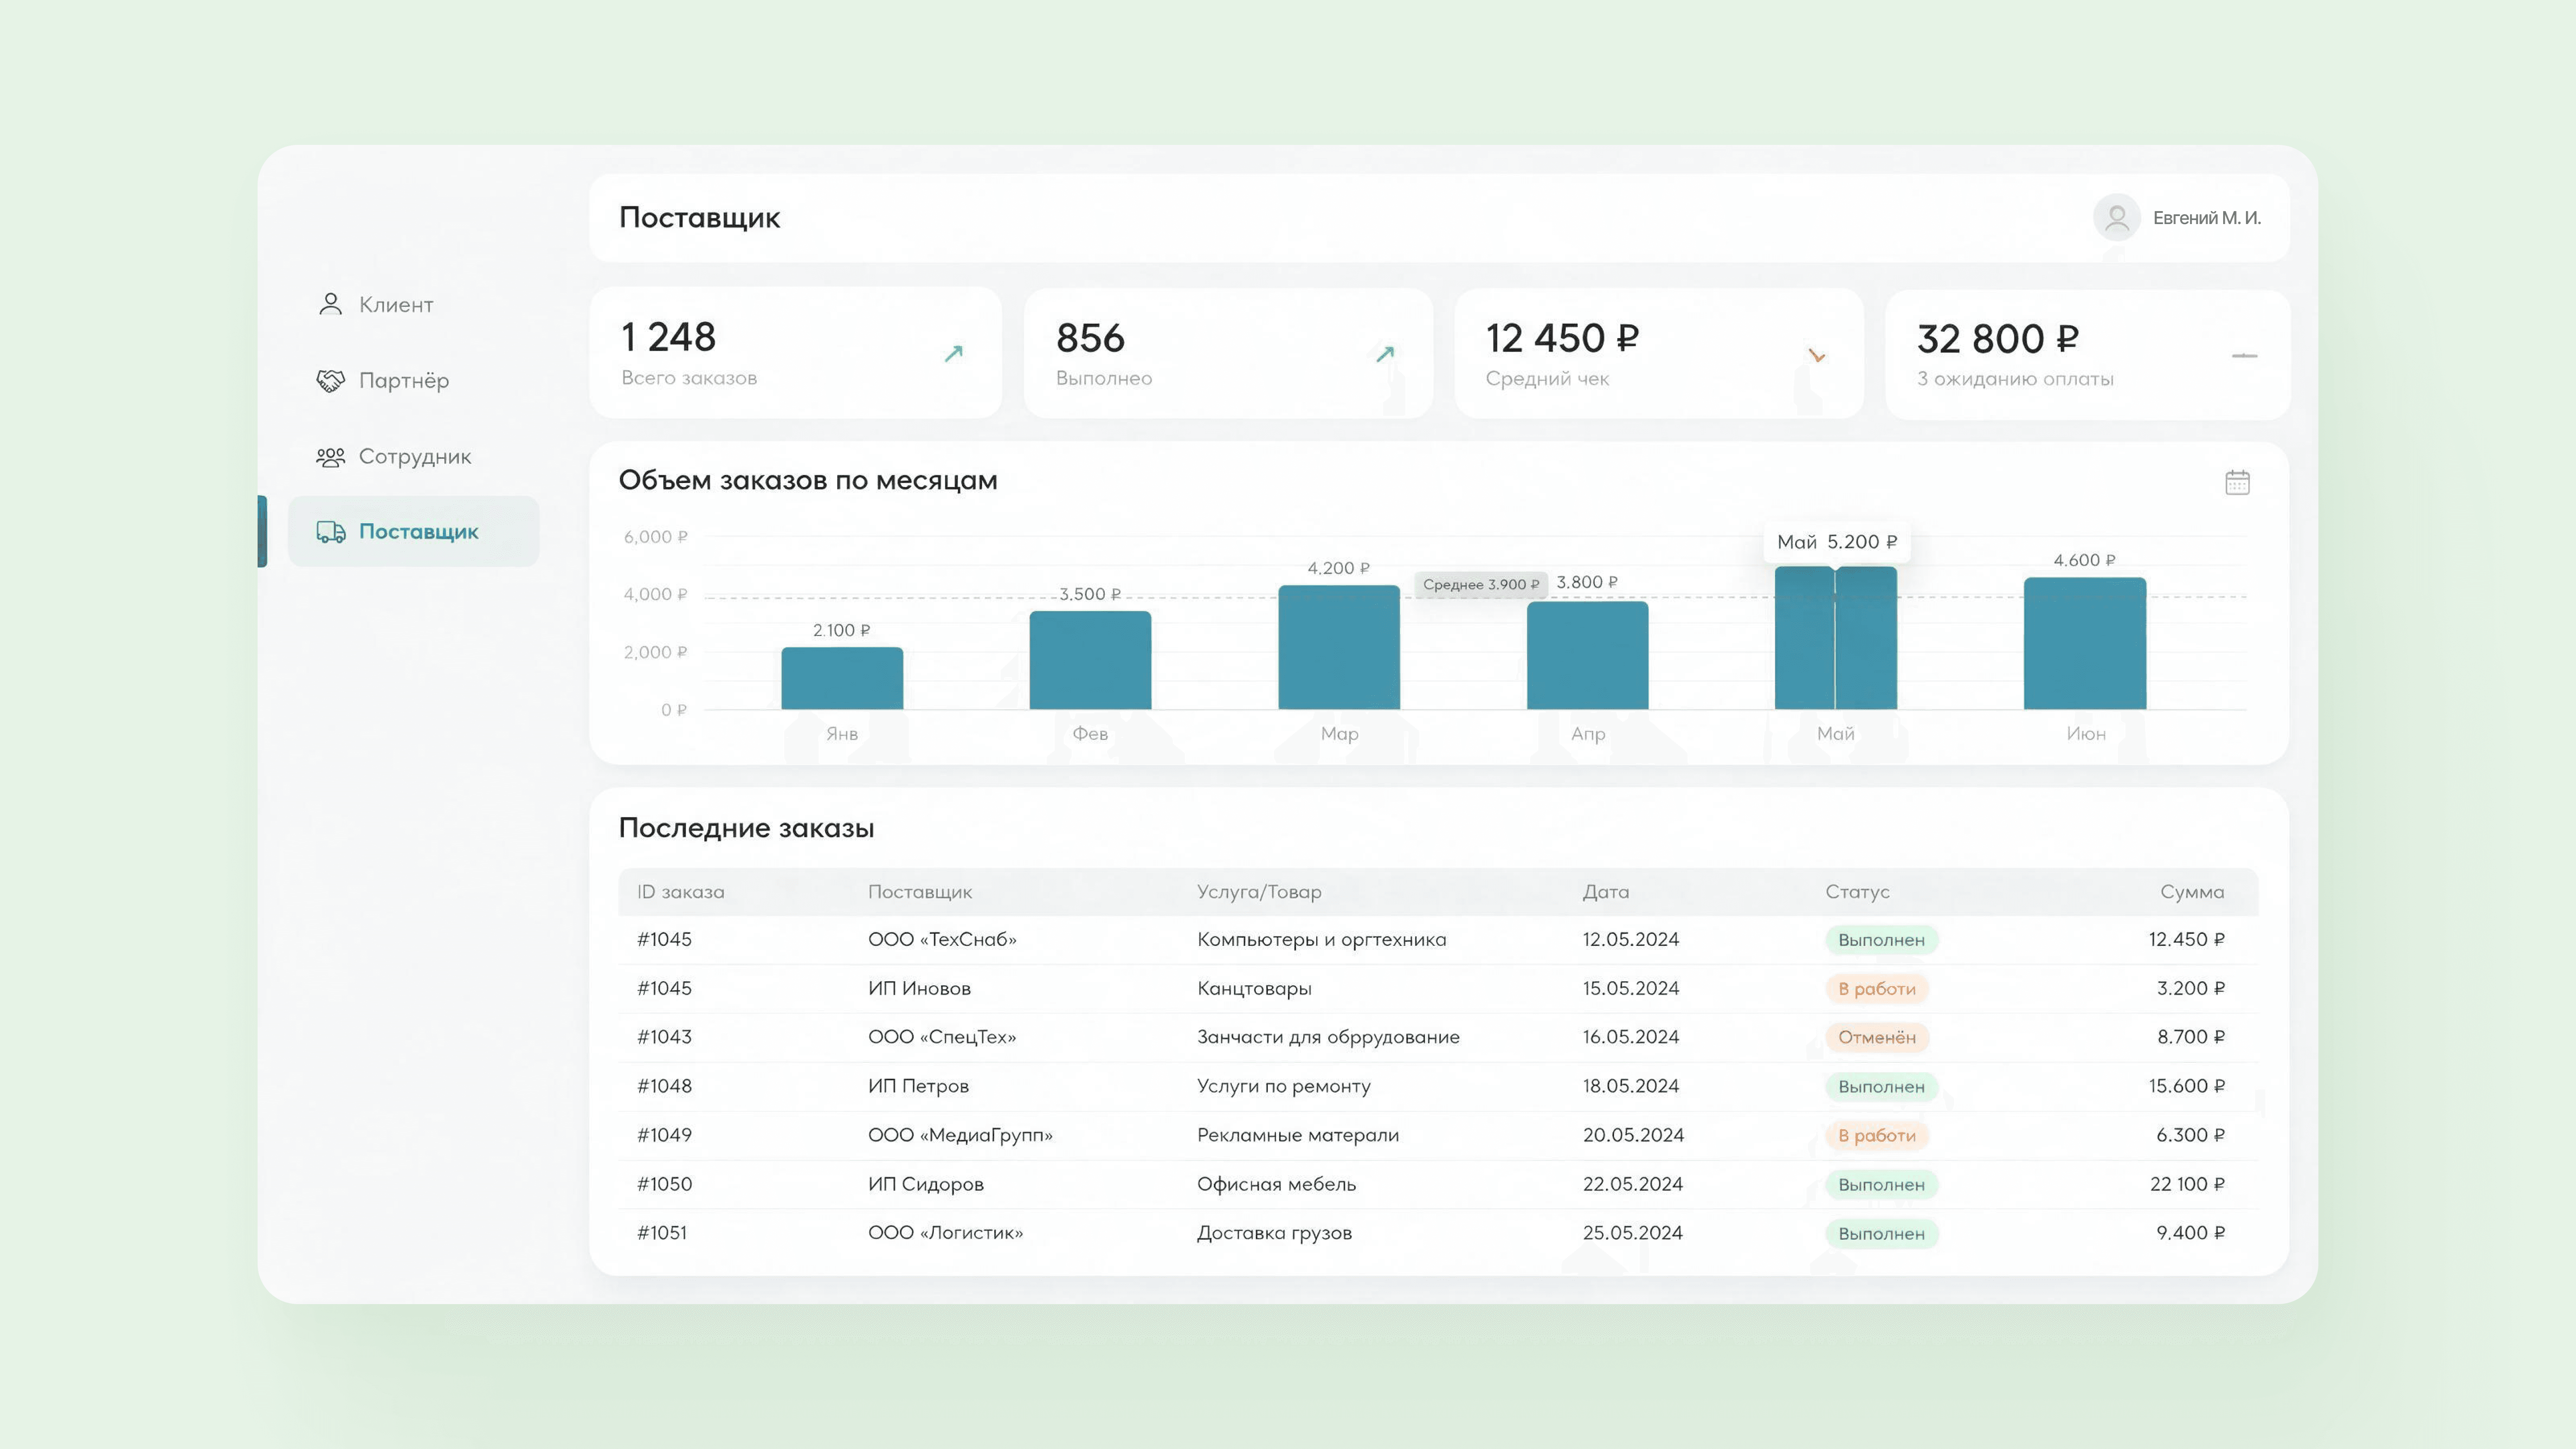Select the Фев bar in the chart
The image size is (2576, 1449).
pos(1090,660)
